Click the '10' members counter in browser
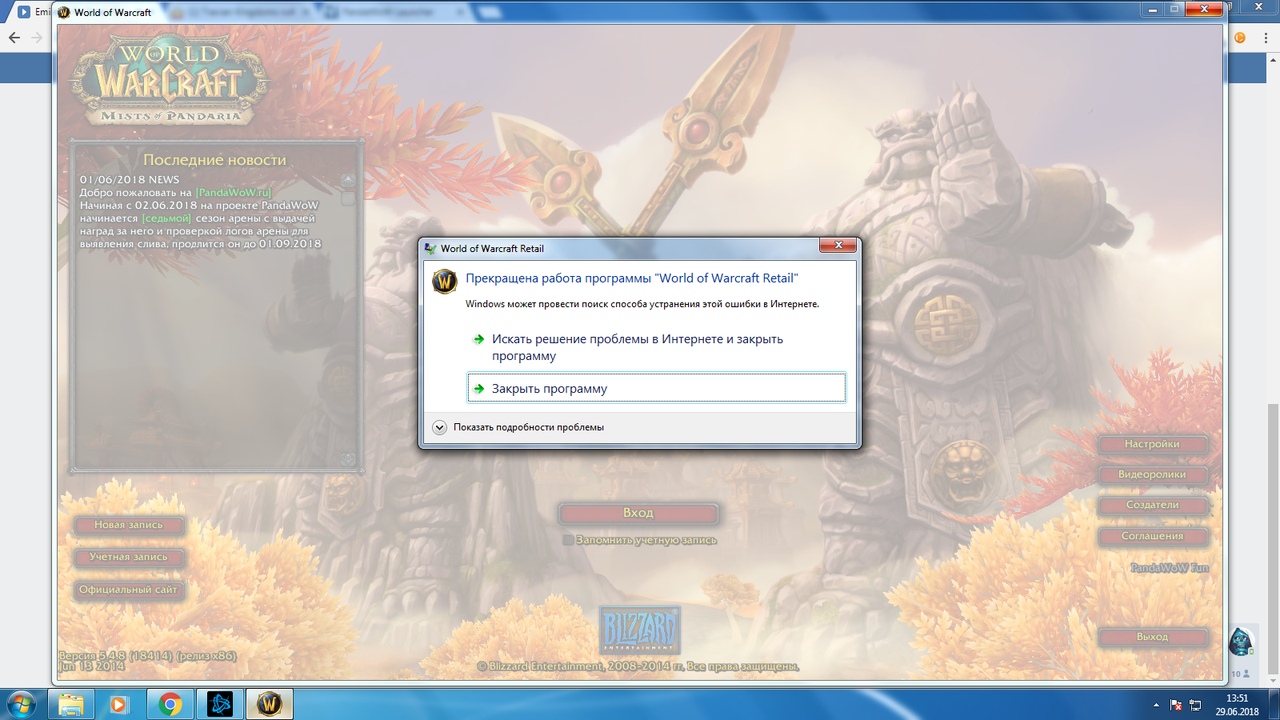 (1240, 674)
